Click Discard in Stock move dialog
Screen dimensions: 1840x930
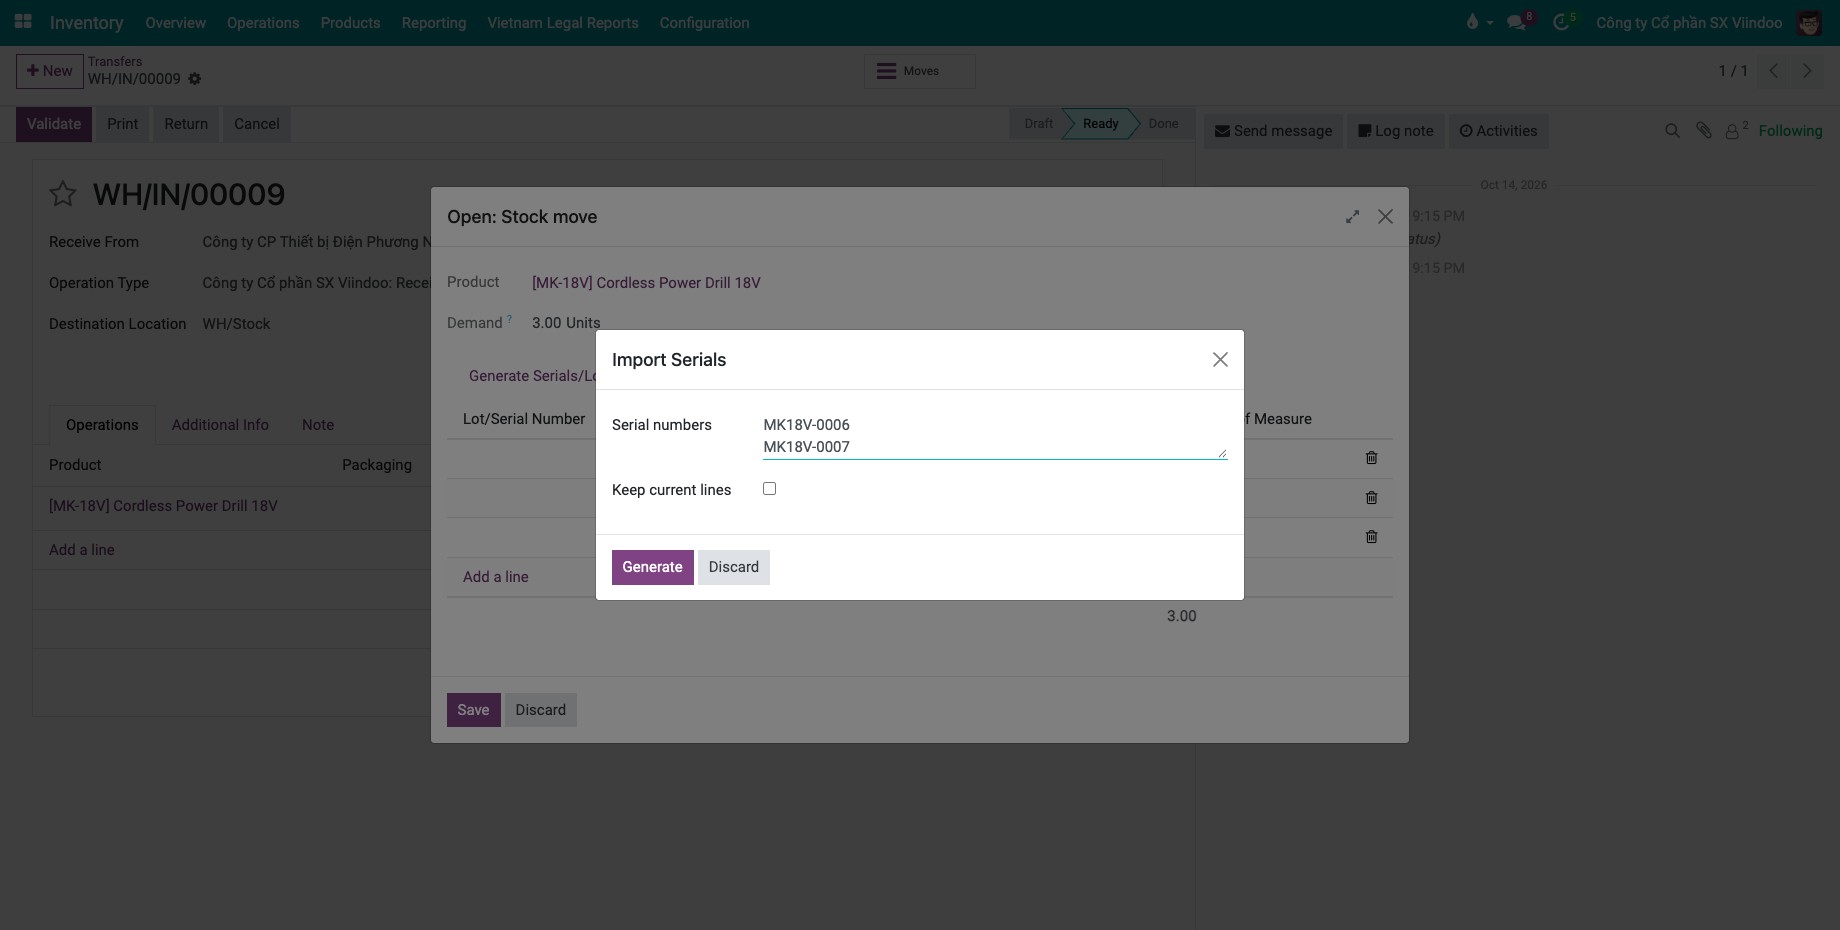point(541,710)
